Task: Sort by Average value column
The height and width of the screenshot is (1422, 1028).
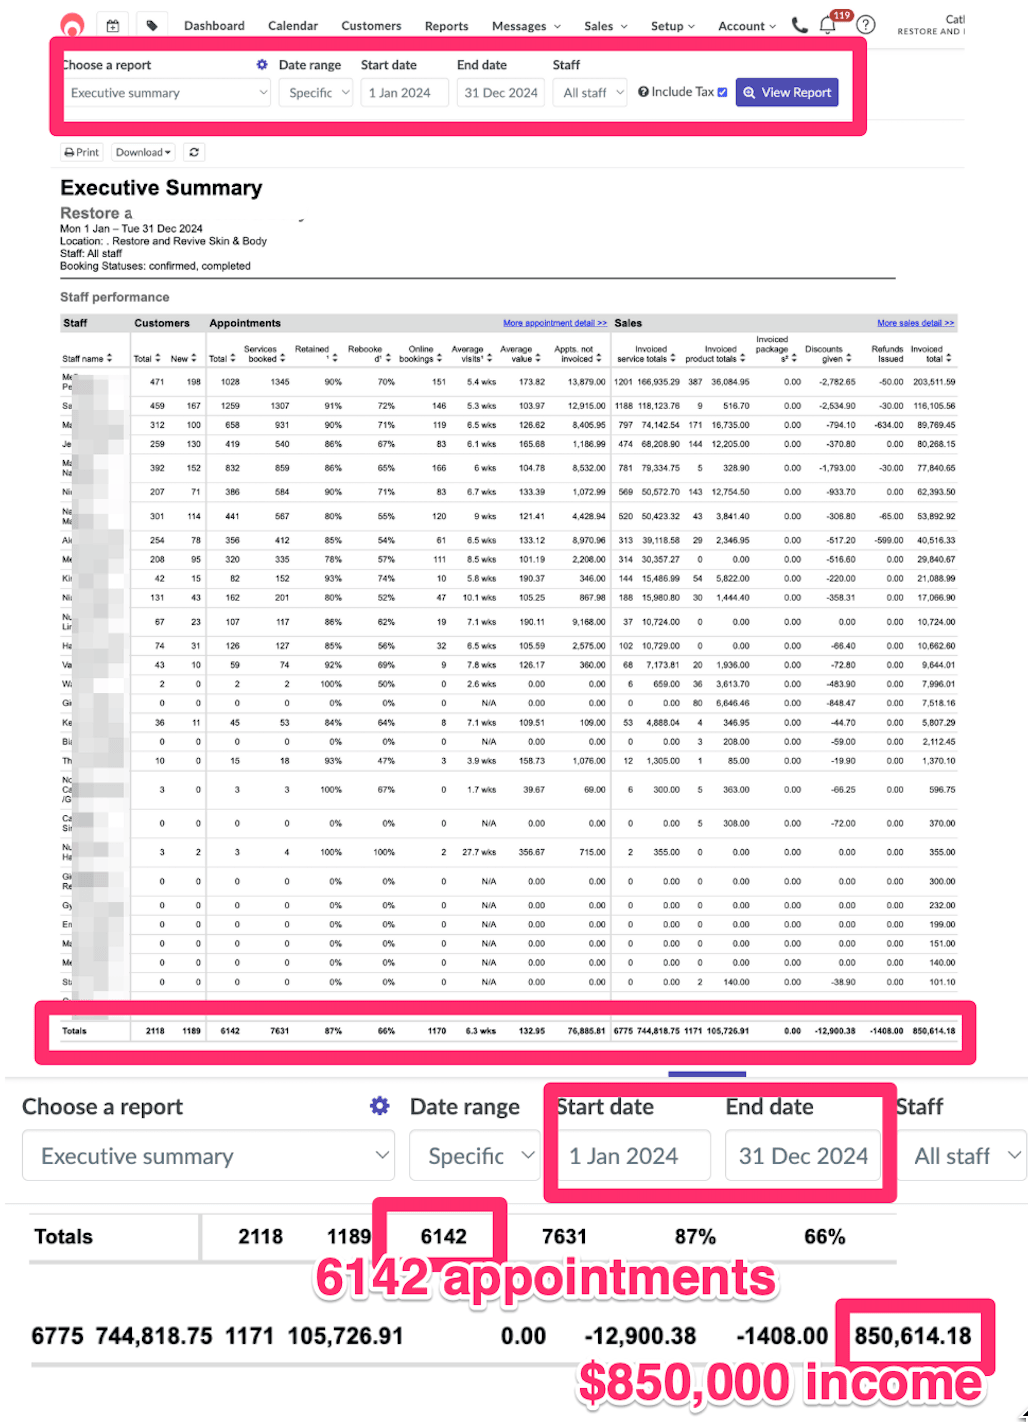Action: [520, 354]
